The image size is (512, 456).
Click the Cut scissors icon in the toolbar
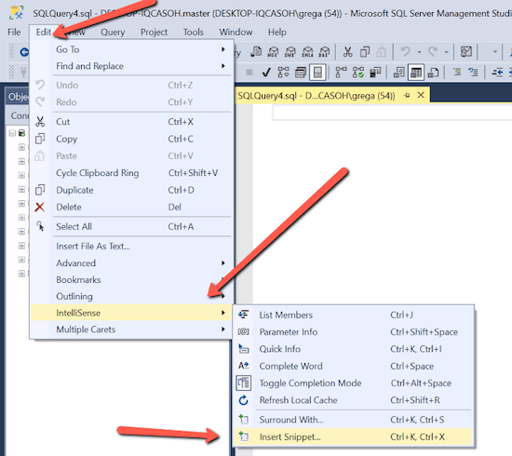(348, 52)
